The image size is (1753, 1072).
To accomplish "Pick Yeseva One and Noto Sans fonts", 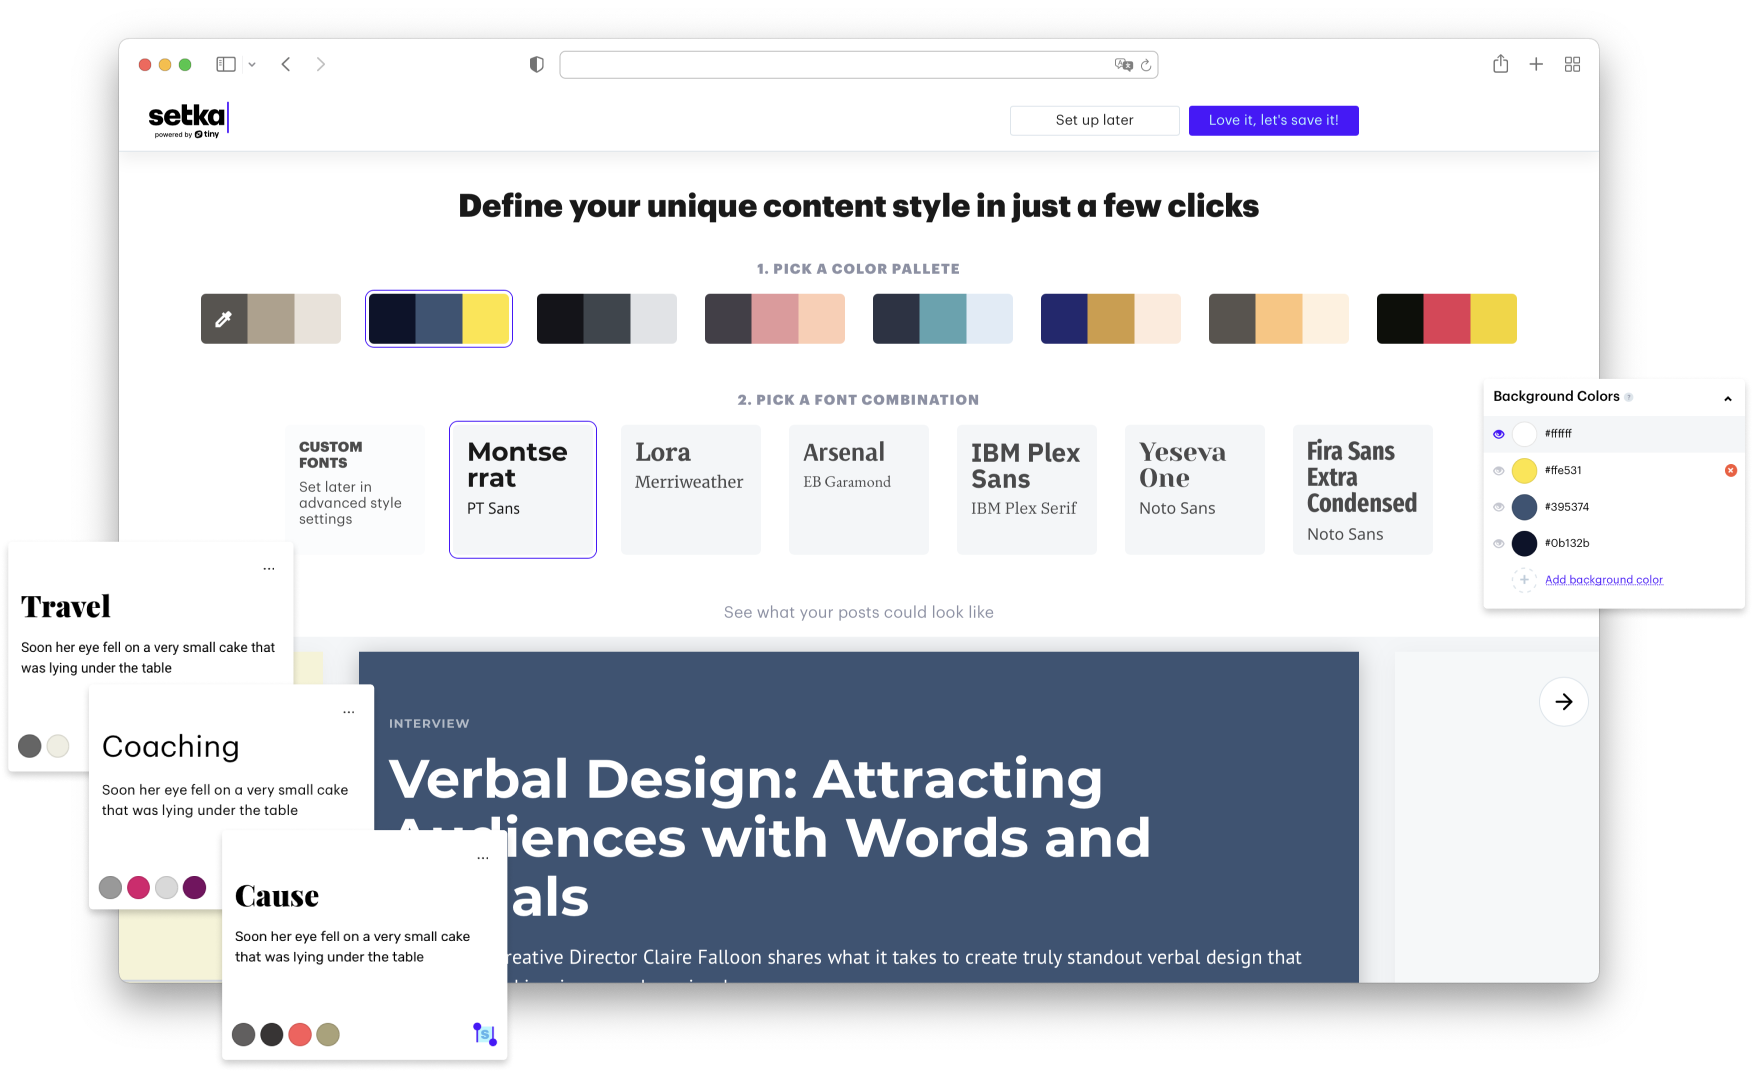I will point(1195,490).
